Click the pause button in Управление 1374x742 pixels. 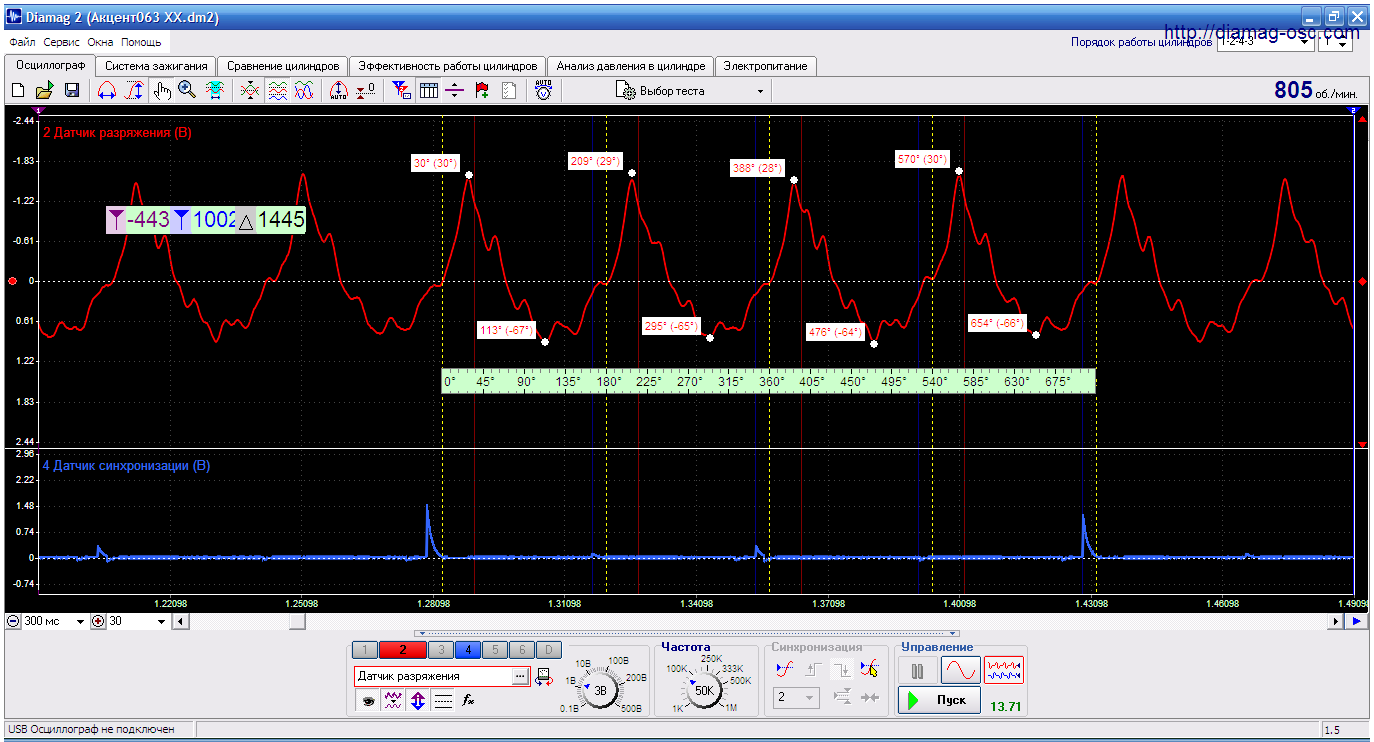pyautogui.click(x=917, y=670)
